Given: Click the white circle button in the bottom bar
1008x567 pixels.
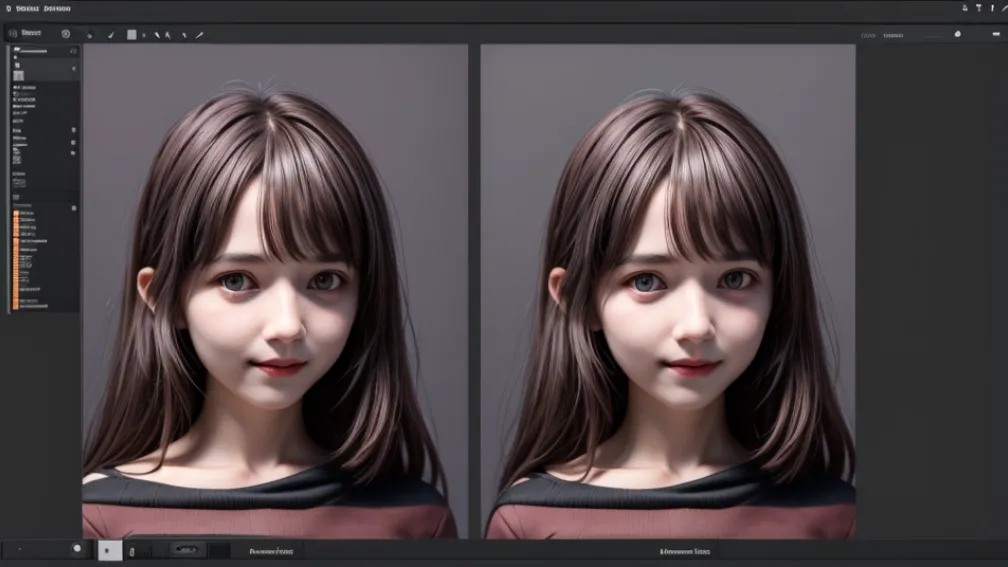Looking at the screenshot, I should click(77, 548).
